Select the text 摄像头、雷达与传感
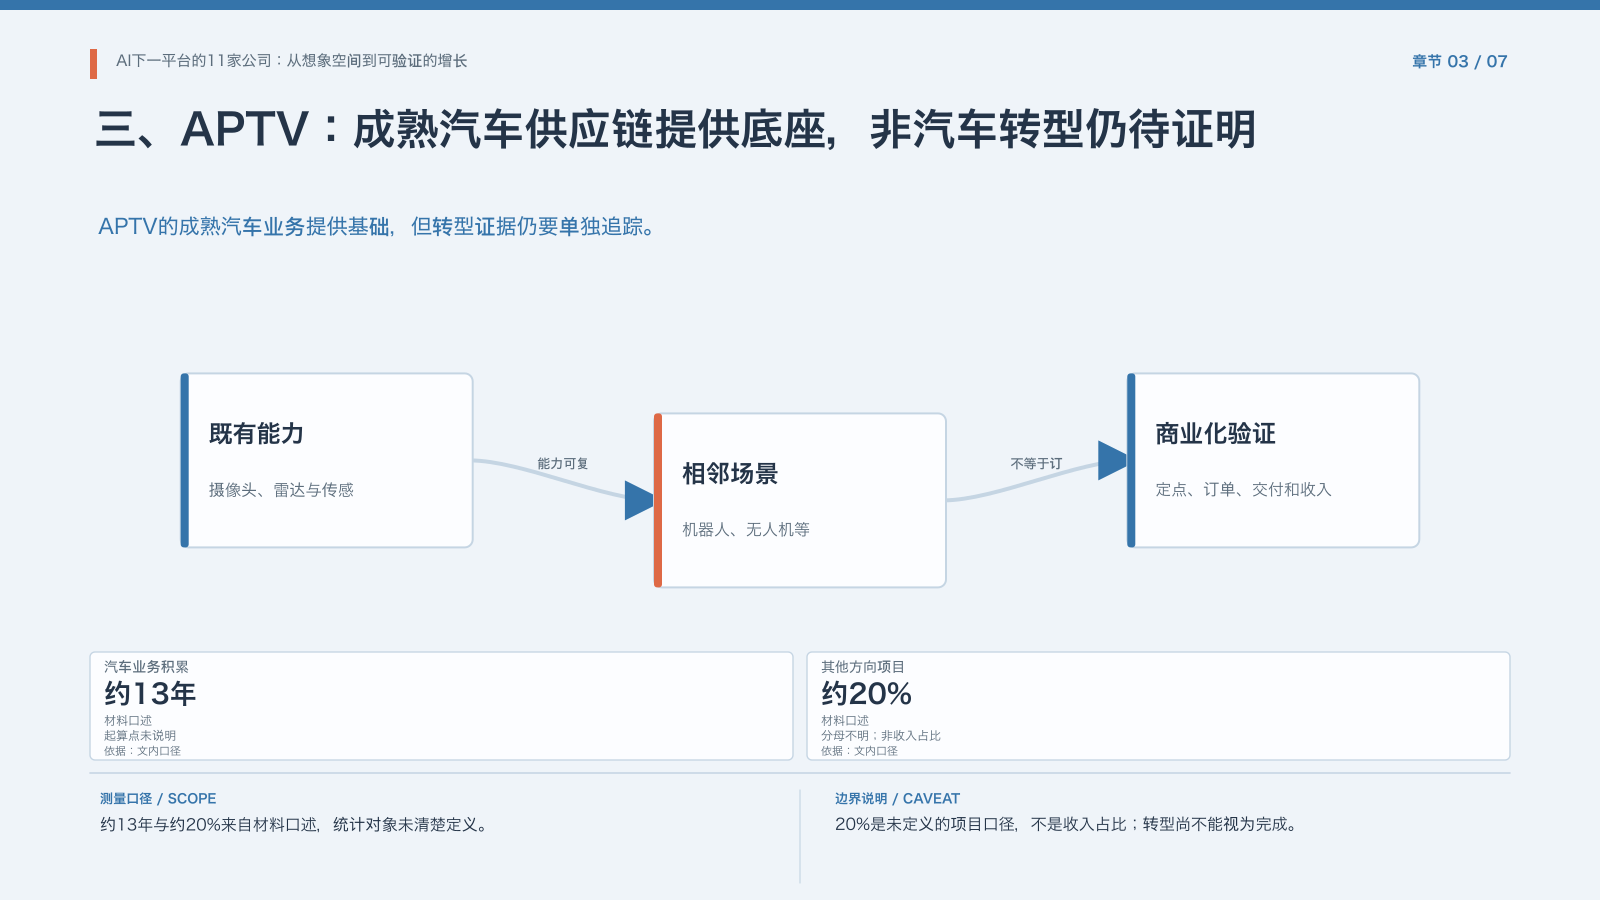 click(x=281, y=490)
